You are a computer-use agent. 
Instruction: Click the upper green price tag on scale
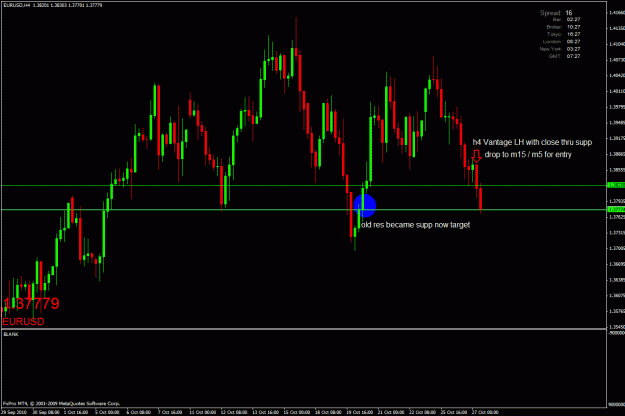point(616,185)
